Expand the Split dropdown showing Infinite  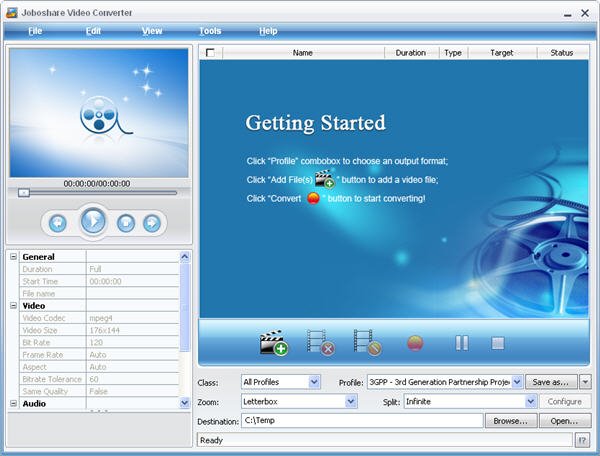click(530, 401)
